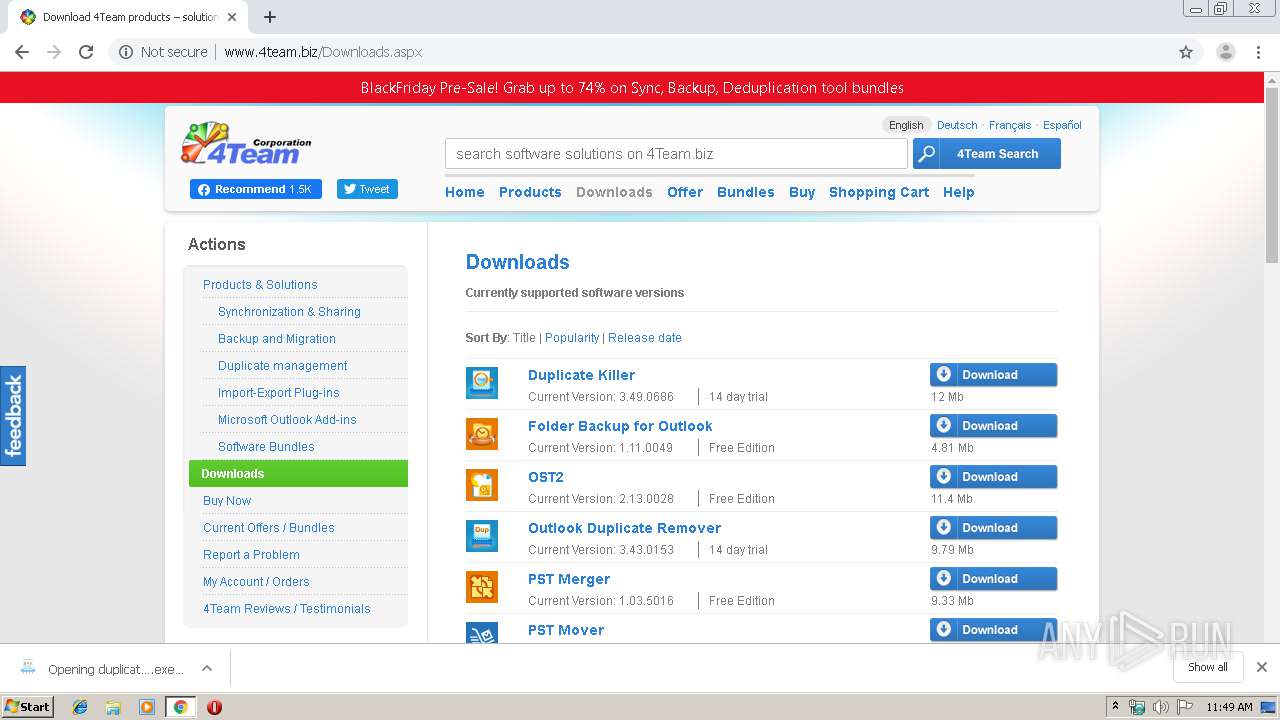Open Synchronization & Sharing sidebar link

tap(289, 312)
